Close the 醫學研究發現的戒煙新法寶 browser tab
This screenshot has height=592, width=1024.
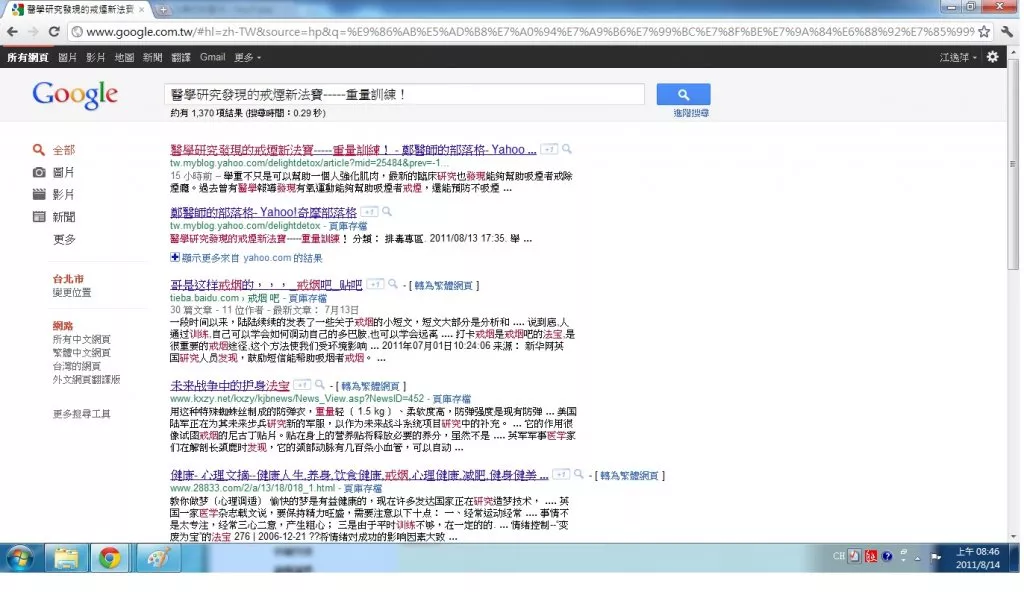point(142,9)
